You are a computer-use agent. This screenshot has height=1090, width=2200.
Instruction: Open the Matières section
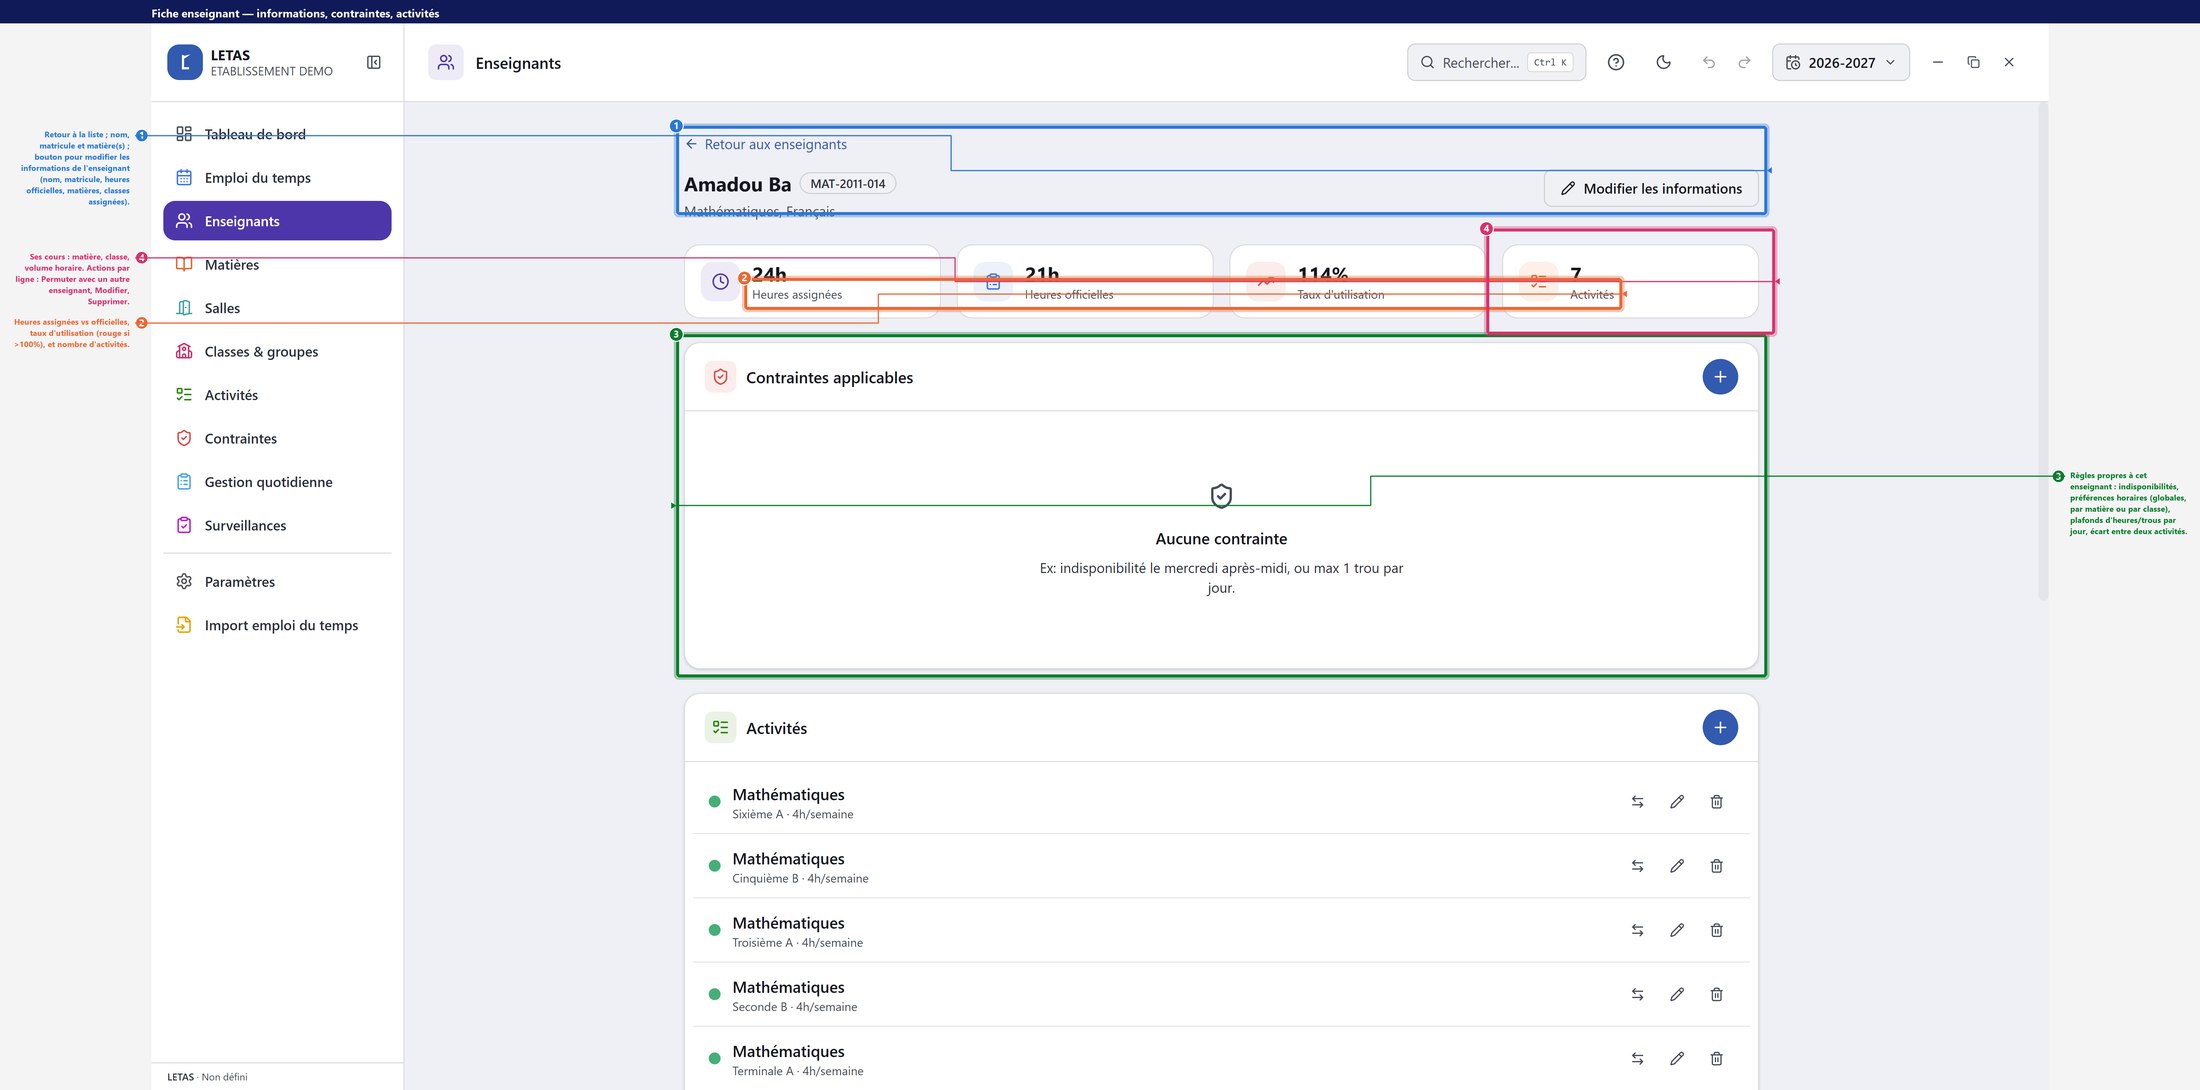point(277,265)
